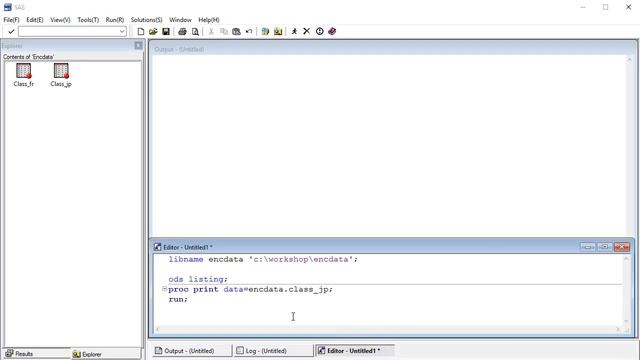The width and height of the screenshot is (640, 360).
Task: Submit program with running man icon
Action: [294, 31]
